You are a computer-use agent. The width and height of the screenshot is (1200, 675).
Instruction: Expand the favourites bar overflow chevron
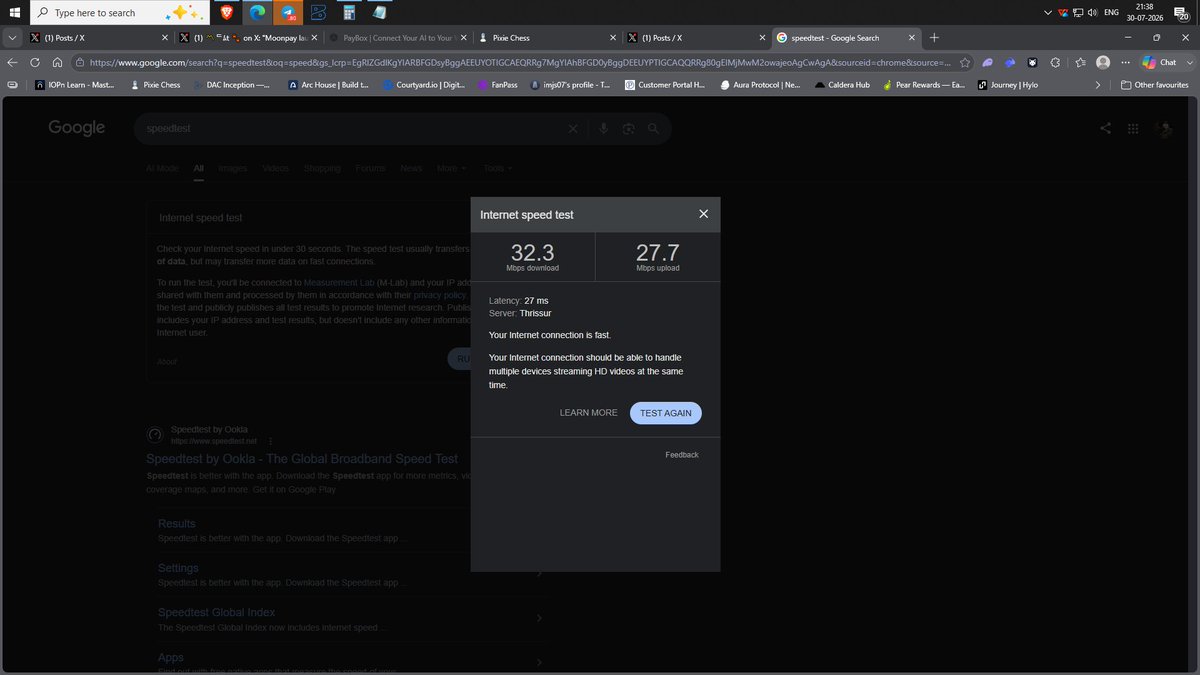click(x=1099, y=85)
